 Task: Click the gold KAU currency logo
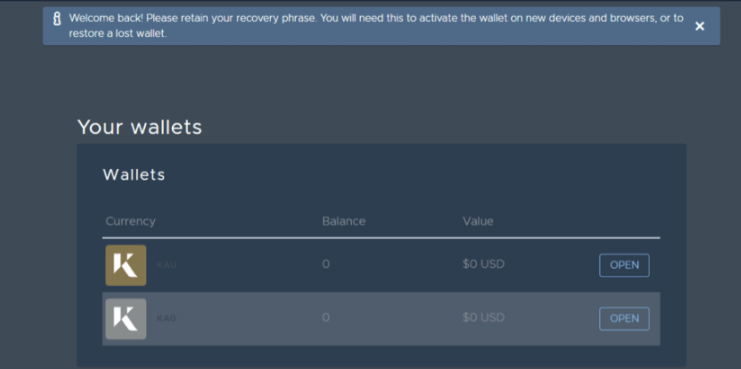[x=126, y=265]
